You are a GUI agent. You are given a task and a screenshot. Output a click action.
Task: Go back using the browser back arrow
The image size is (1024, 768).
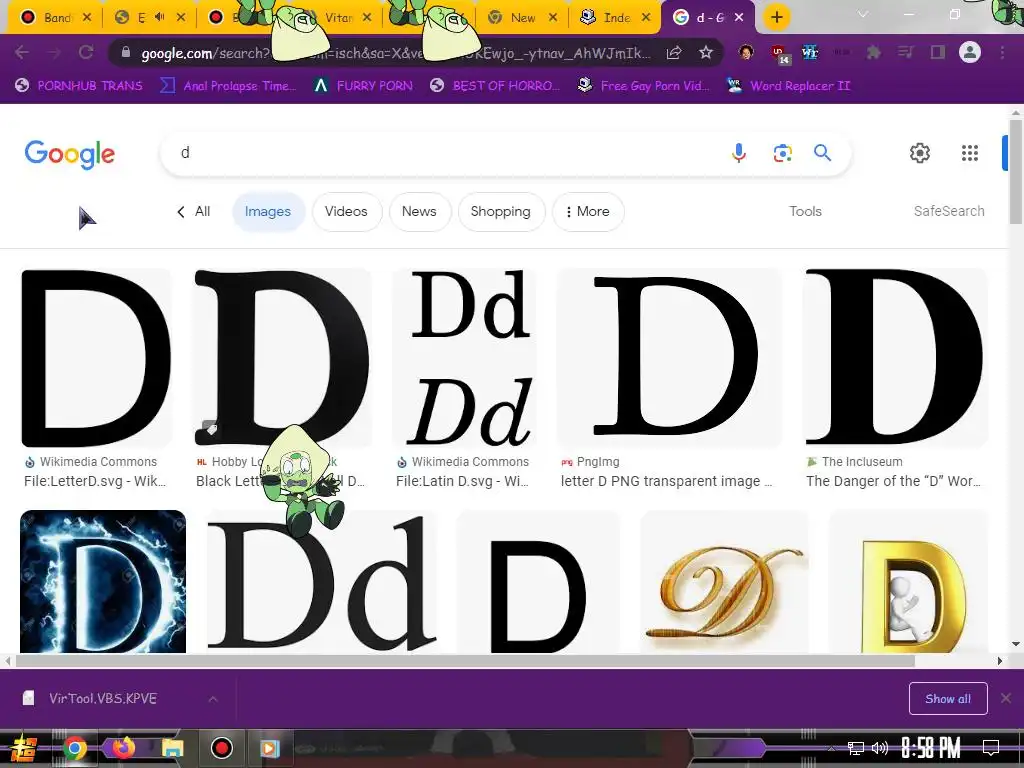[22, 52]
